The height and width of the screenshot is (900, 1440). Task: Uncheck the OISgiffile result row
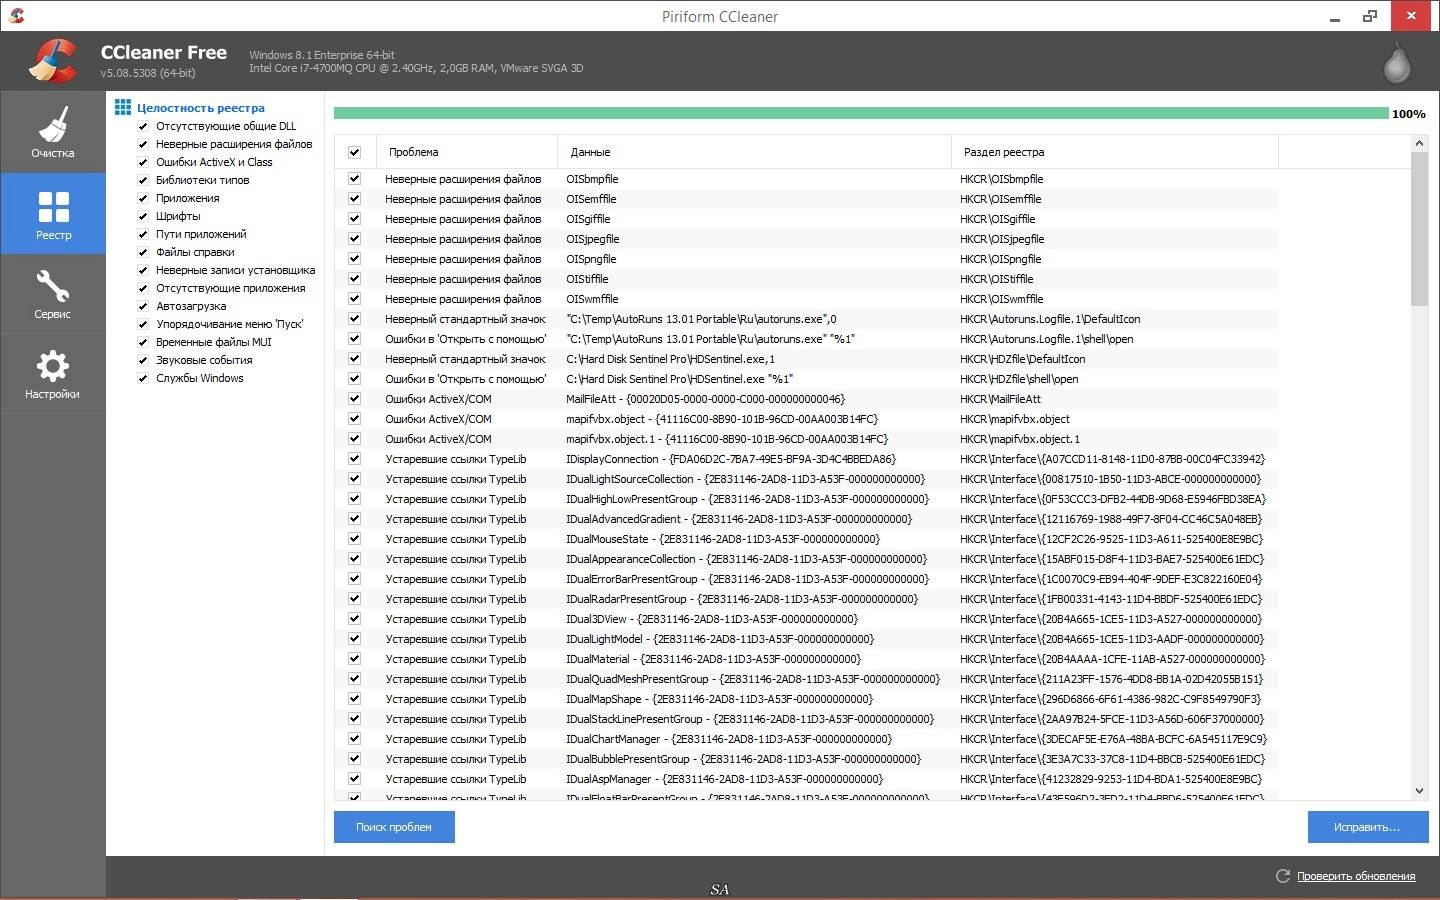(x=354, y=218)
